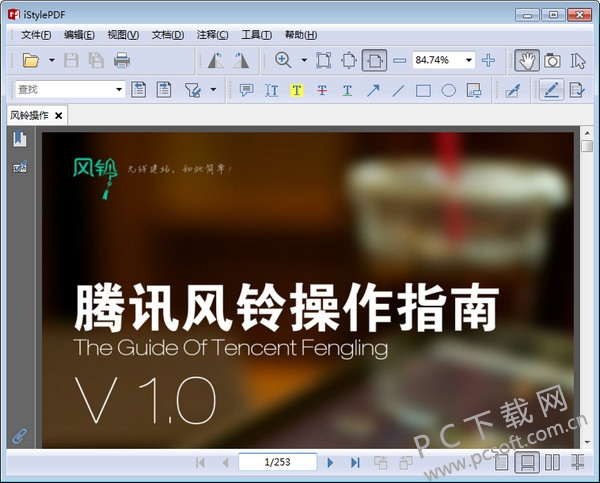Go to the previous page
This screenshot has width=600, height=483.
[x=225, y=462]
